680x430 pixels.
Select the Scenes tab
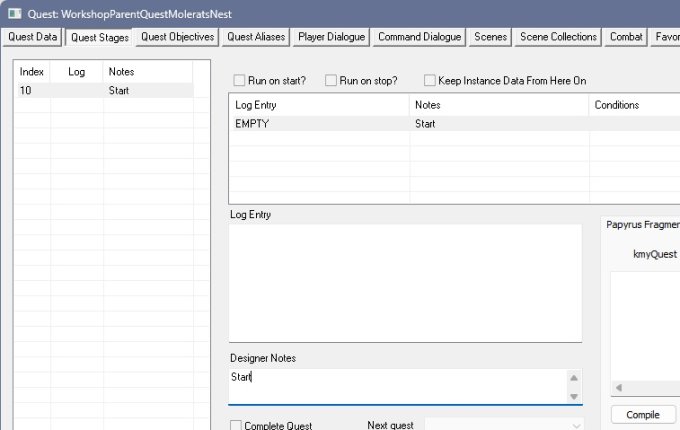(490, 37)
